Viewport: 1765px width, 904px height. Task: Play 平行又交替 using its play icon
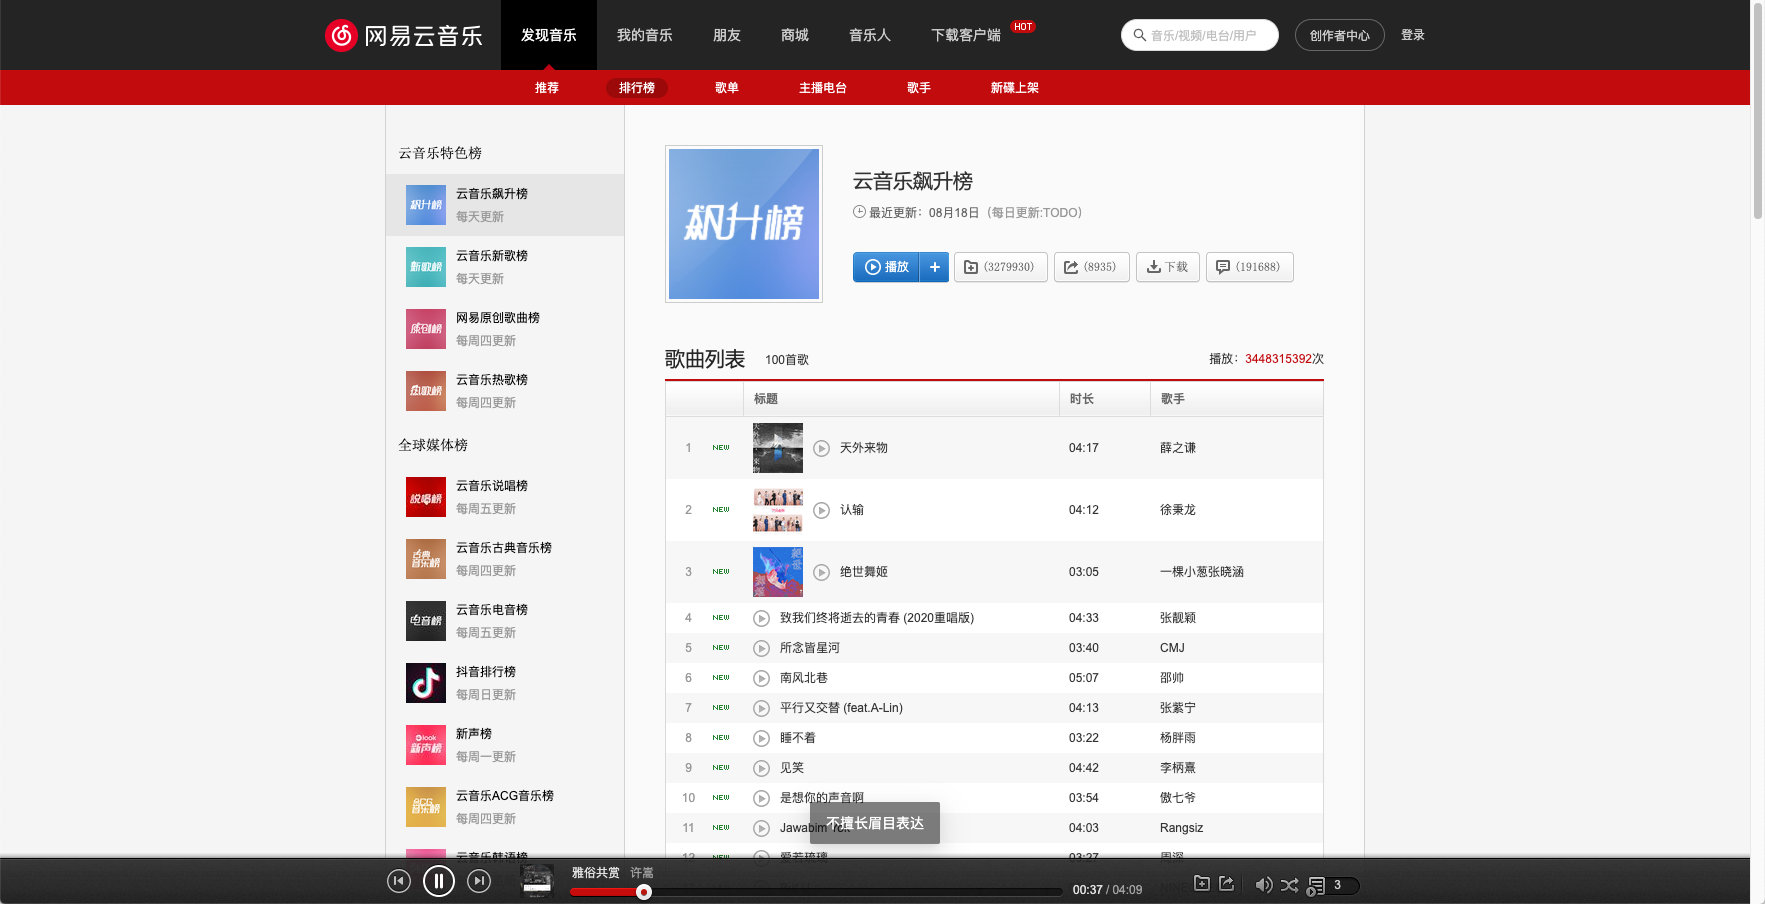[761, 708]
